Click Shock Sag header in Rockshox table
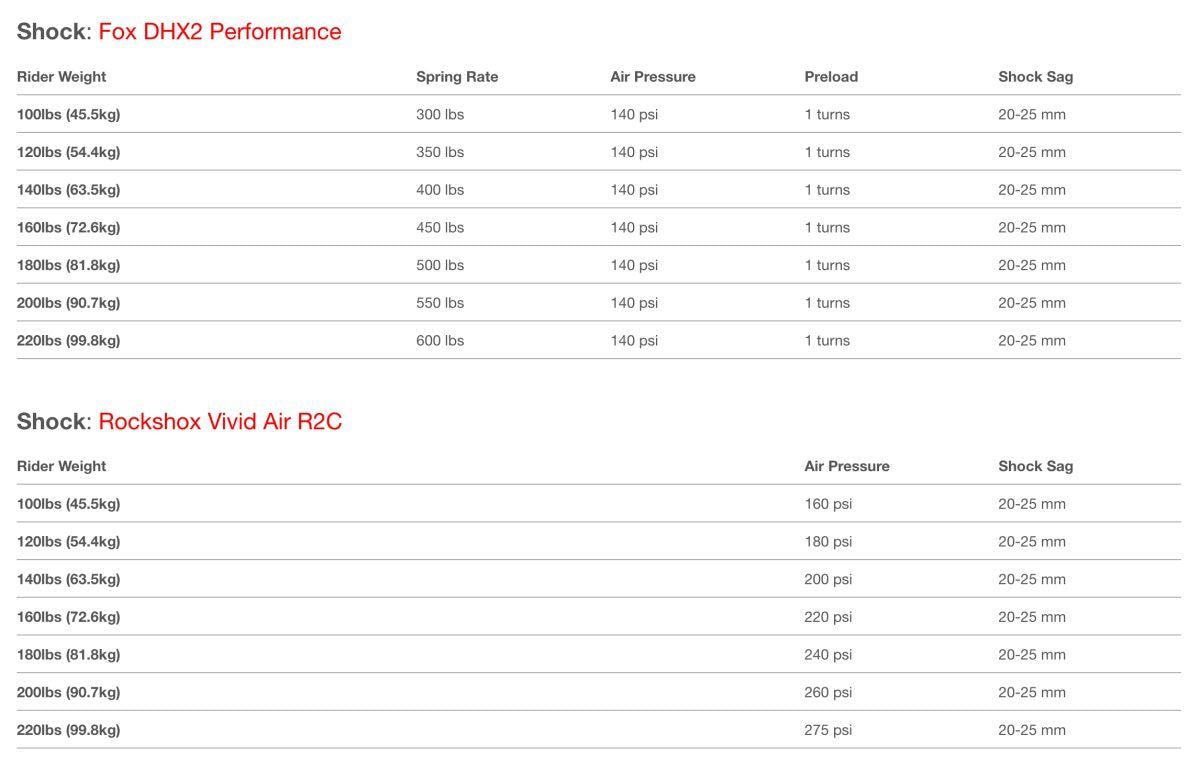 tap(1035, 466)
